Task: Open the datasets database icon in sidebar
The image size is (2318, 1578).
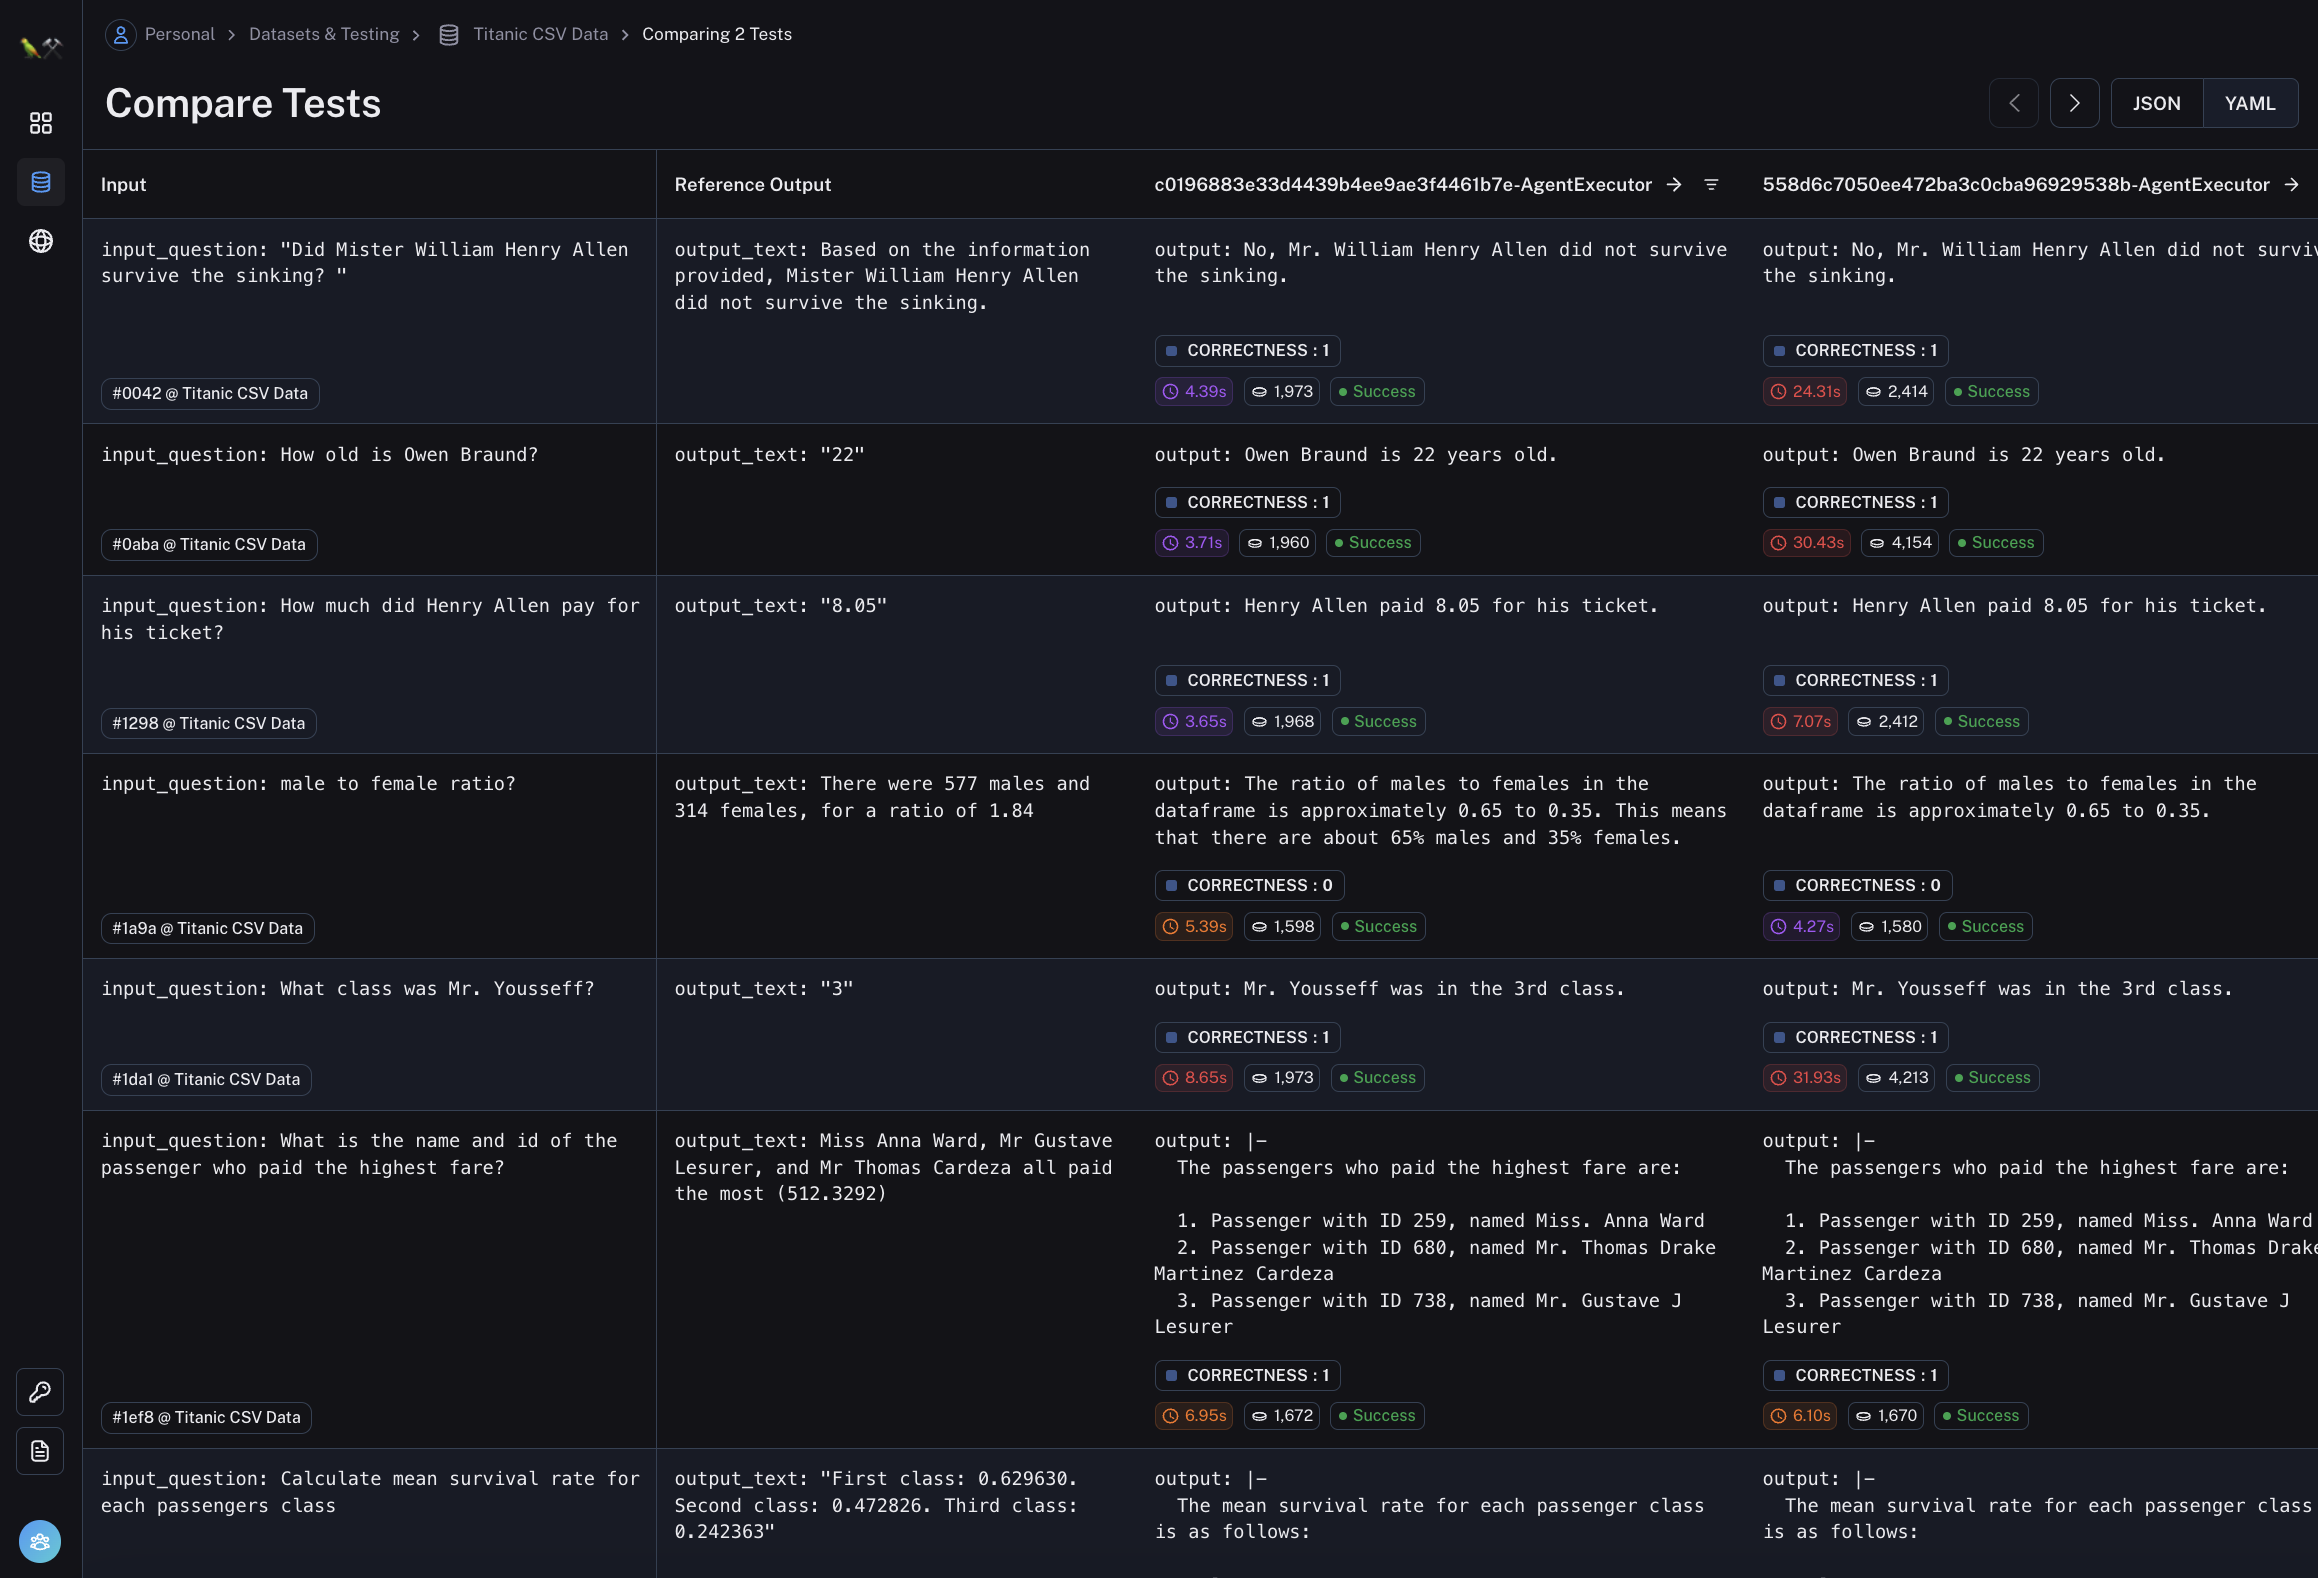Action: click(41, 182)
